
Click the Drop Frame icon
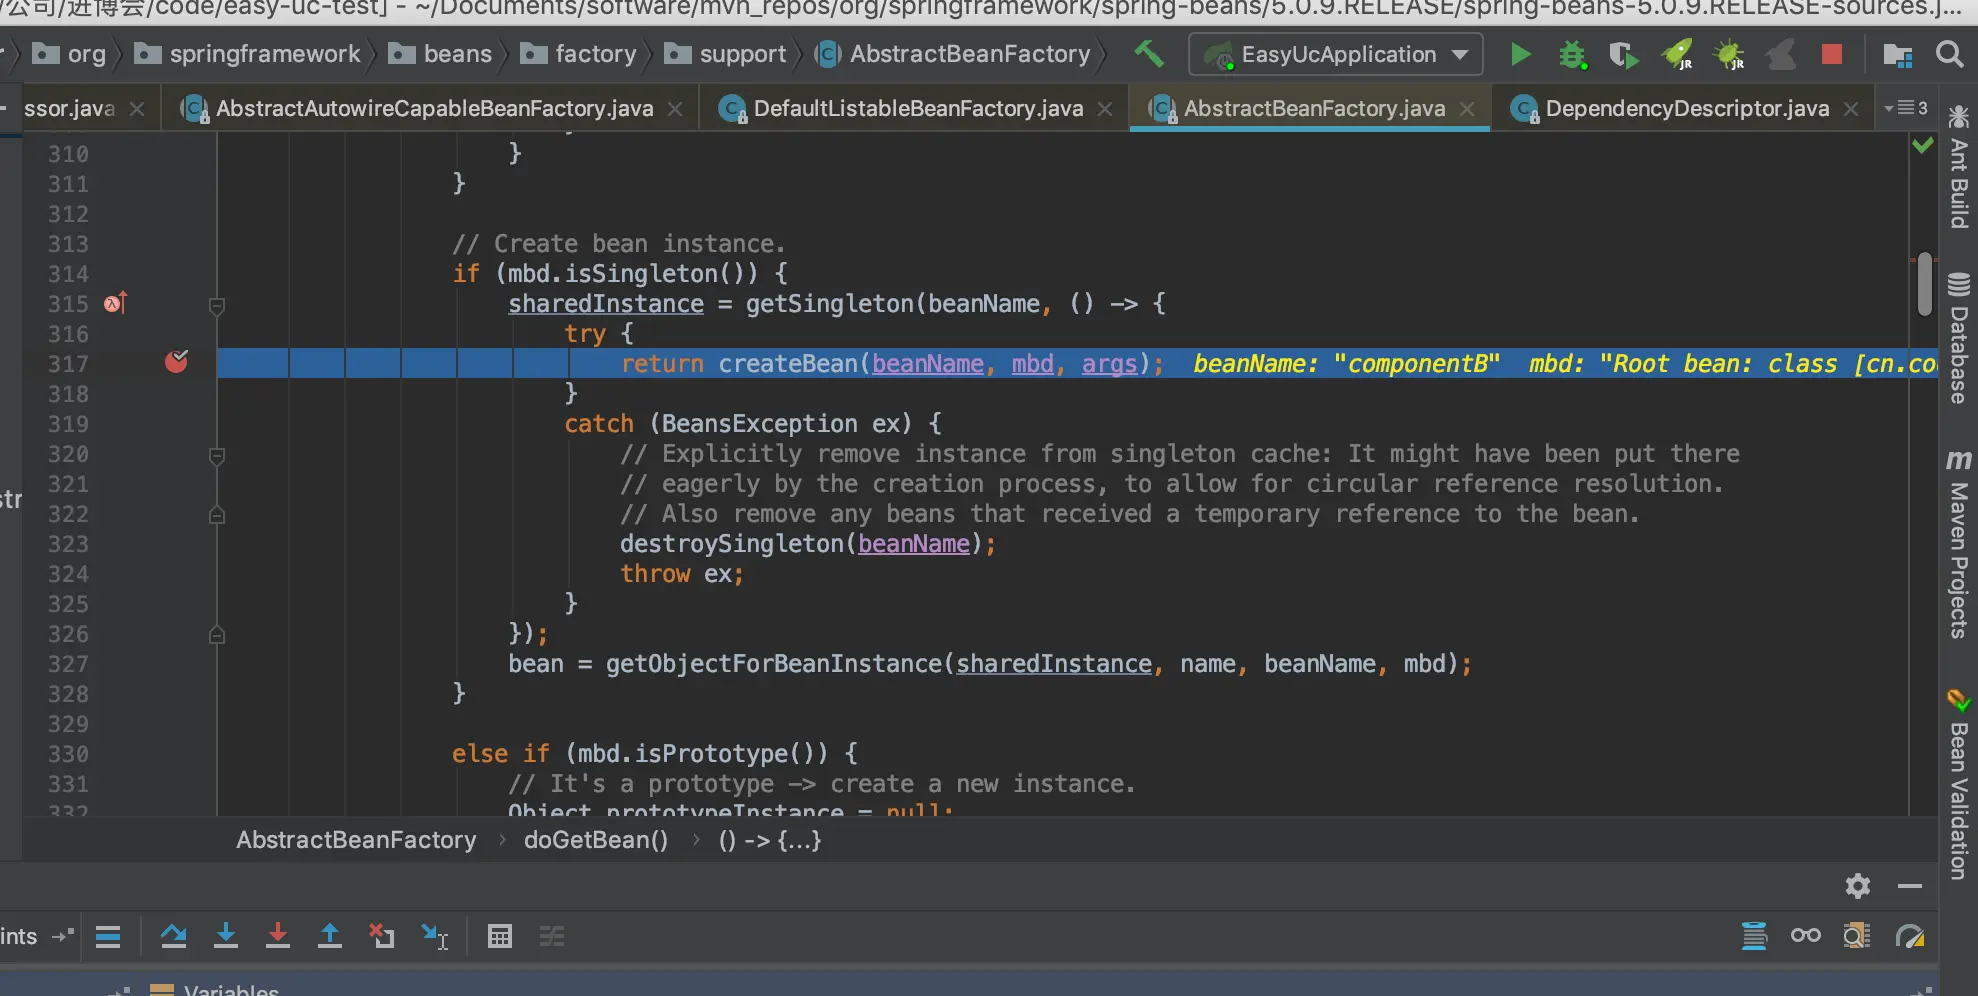pyautogui.click(x=382, y=937)
